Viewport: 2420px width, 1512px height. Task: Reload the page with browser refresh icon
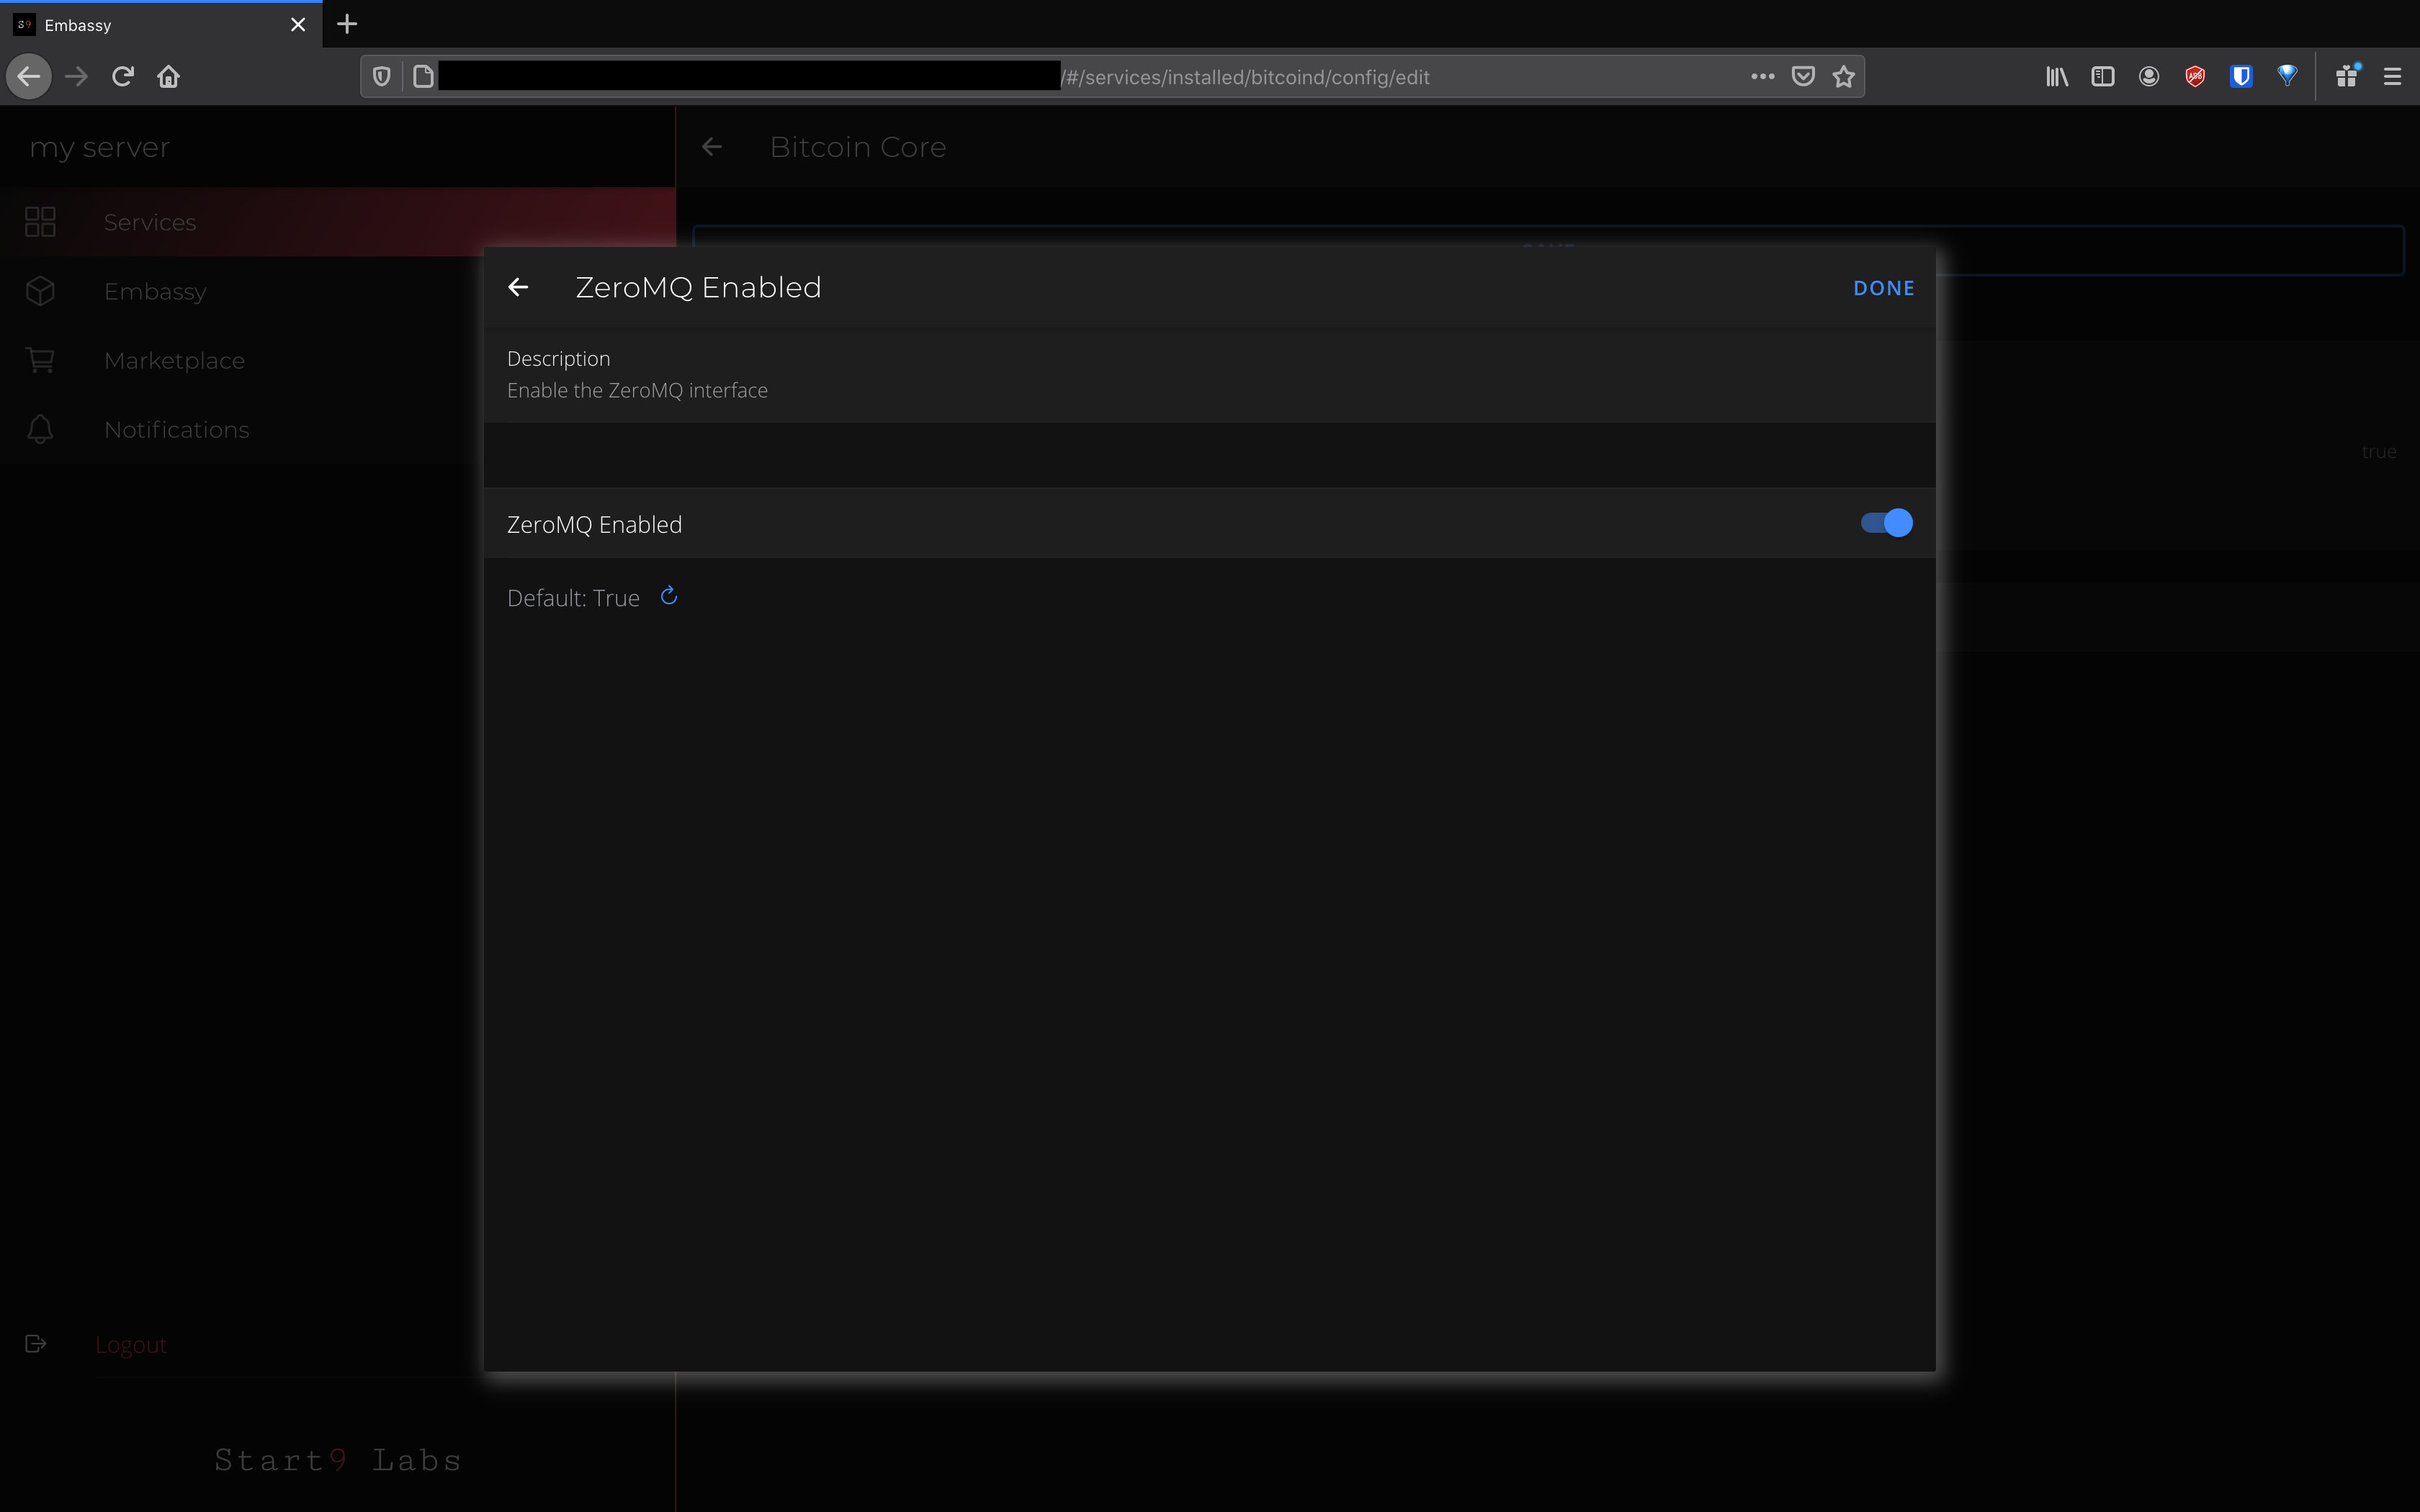[x=123, y=77]
